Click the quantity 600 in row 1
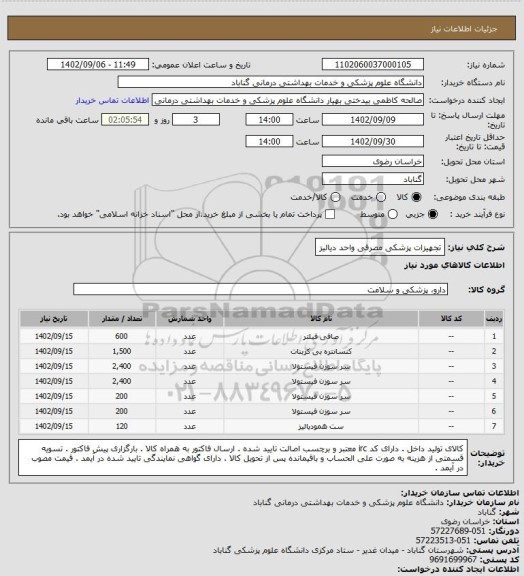 tap(122, 336)
